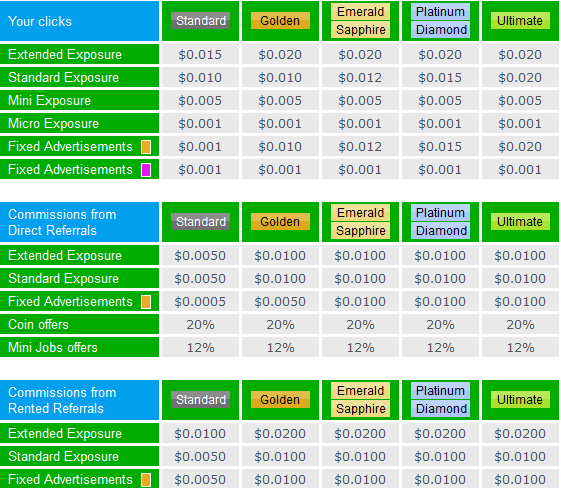Select the Emerald badge in Your clicks header

point(360,12)
